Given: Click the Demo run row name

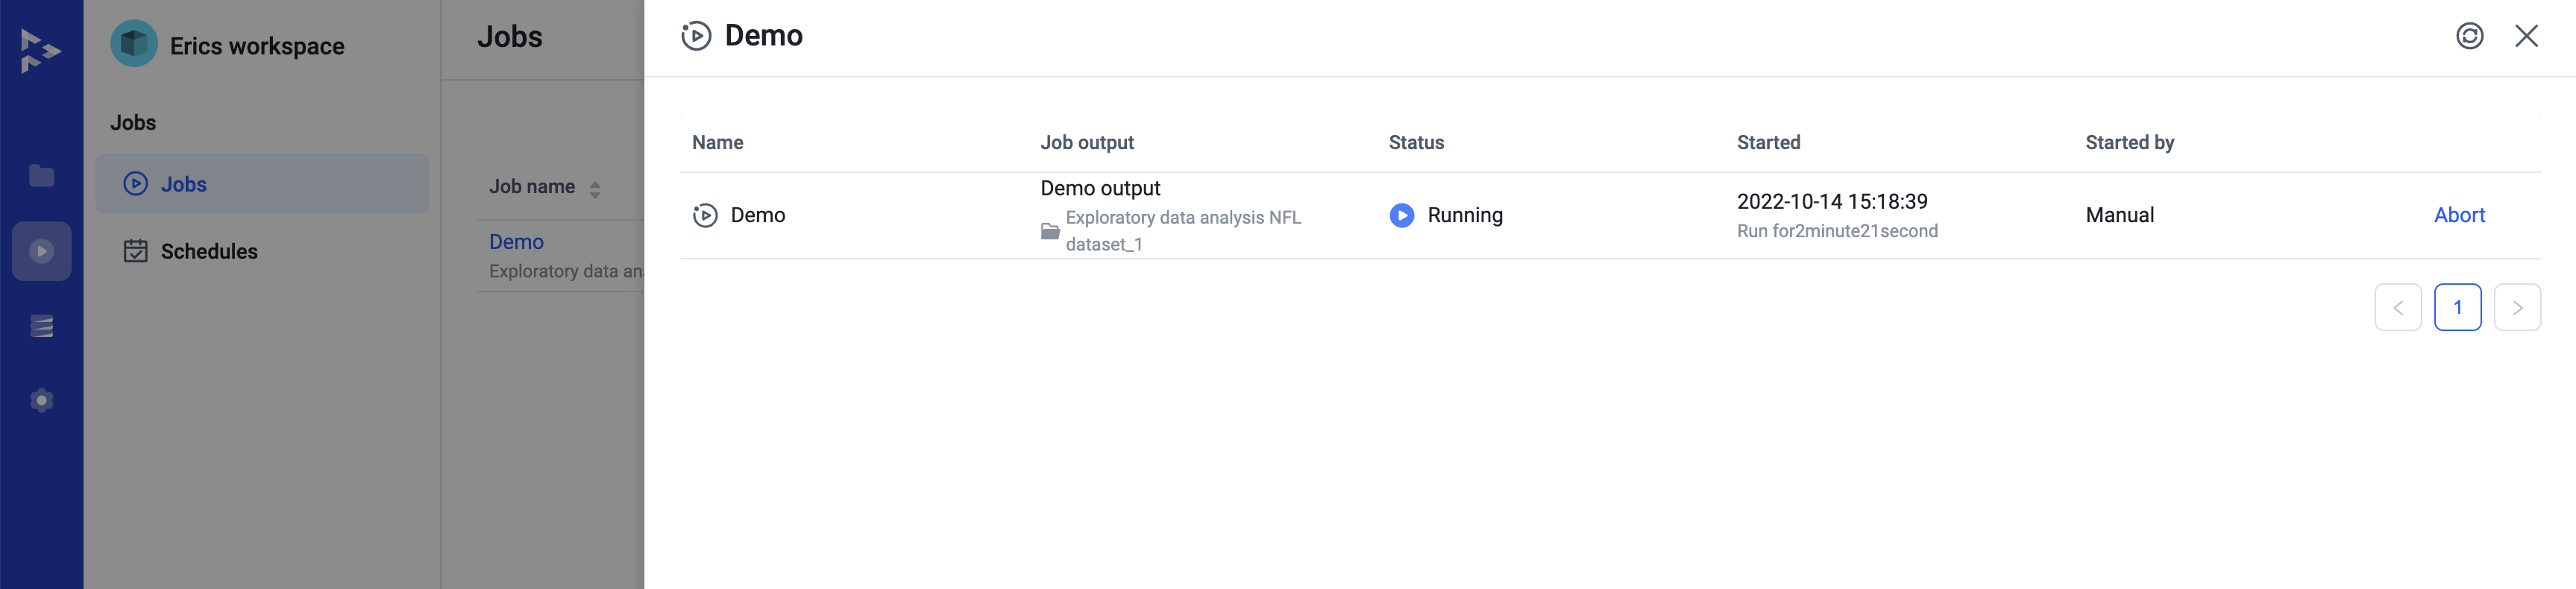Looking at the screenshot, I should click(x=757, y=215).
